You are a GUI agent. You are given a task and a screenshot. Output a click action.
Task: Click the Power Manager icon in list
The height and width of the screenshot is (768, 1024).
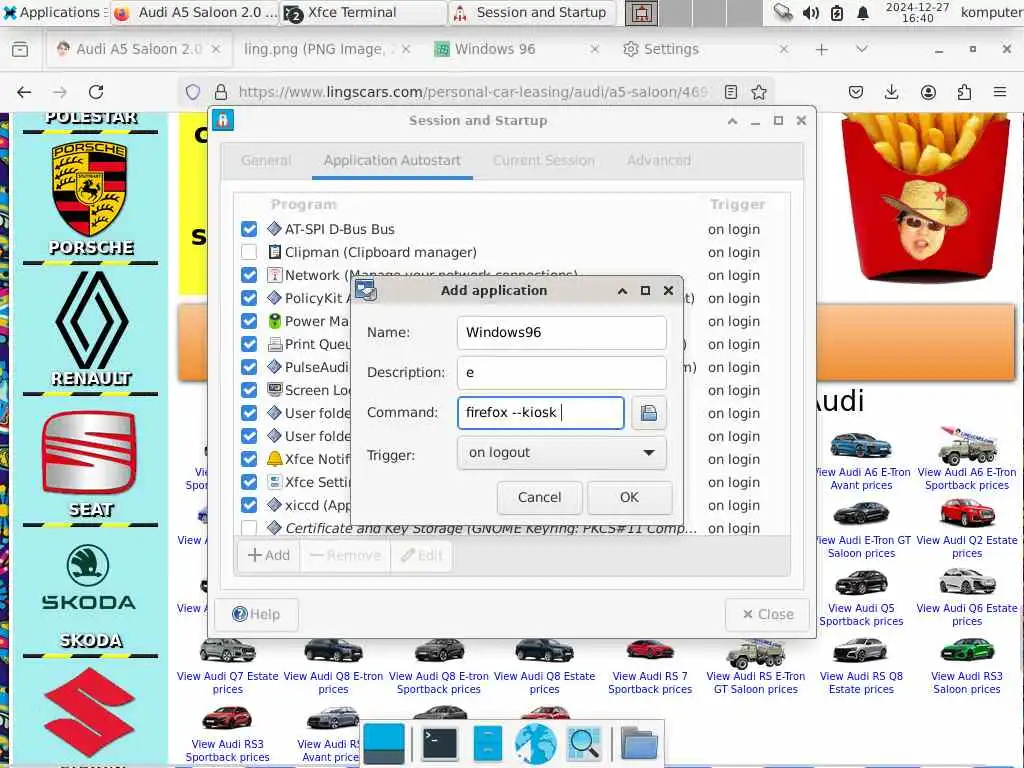[x=274, y=321]
